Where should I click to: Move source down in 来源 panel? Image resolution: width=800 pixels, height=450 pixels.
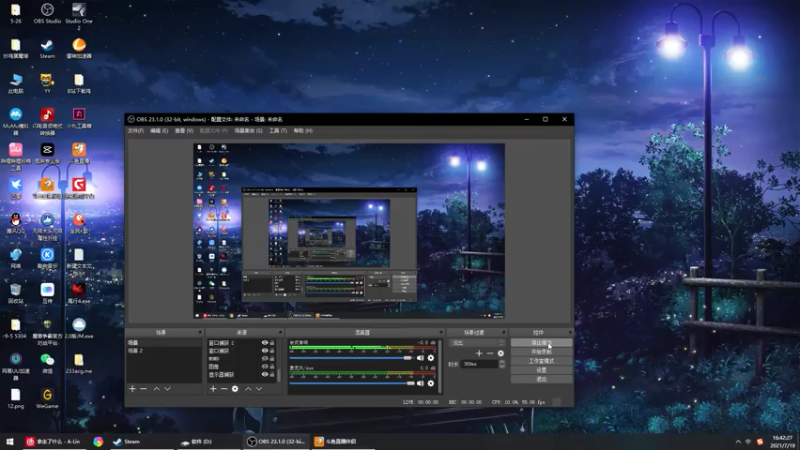click(259, 389)
